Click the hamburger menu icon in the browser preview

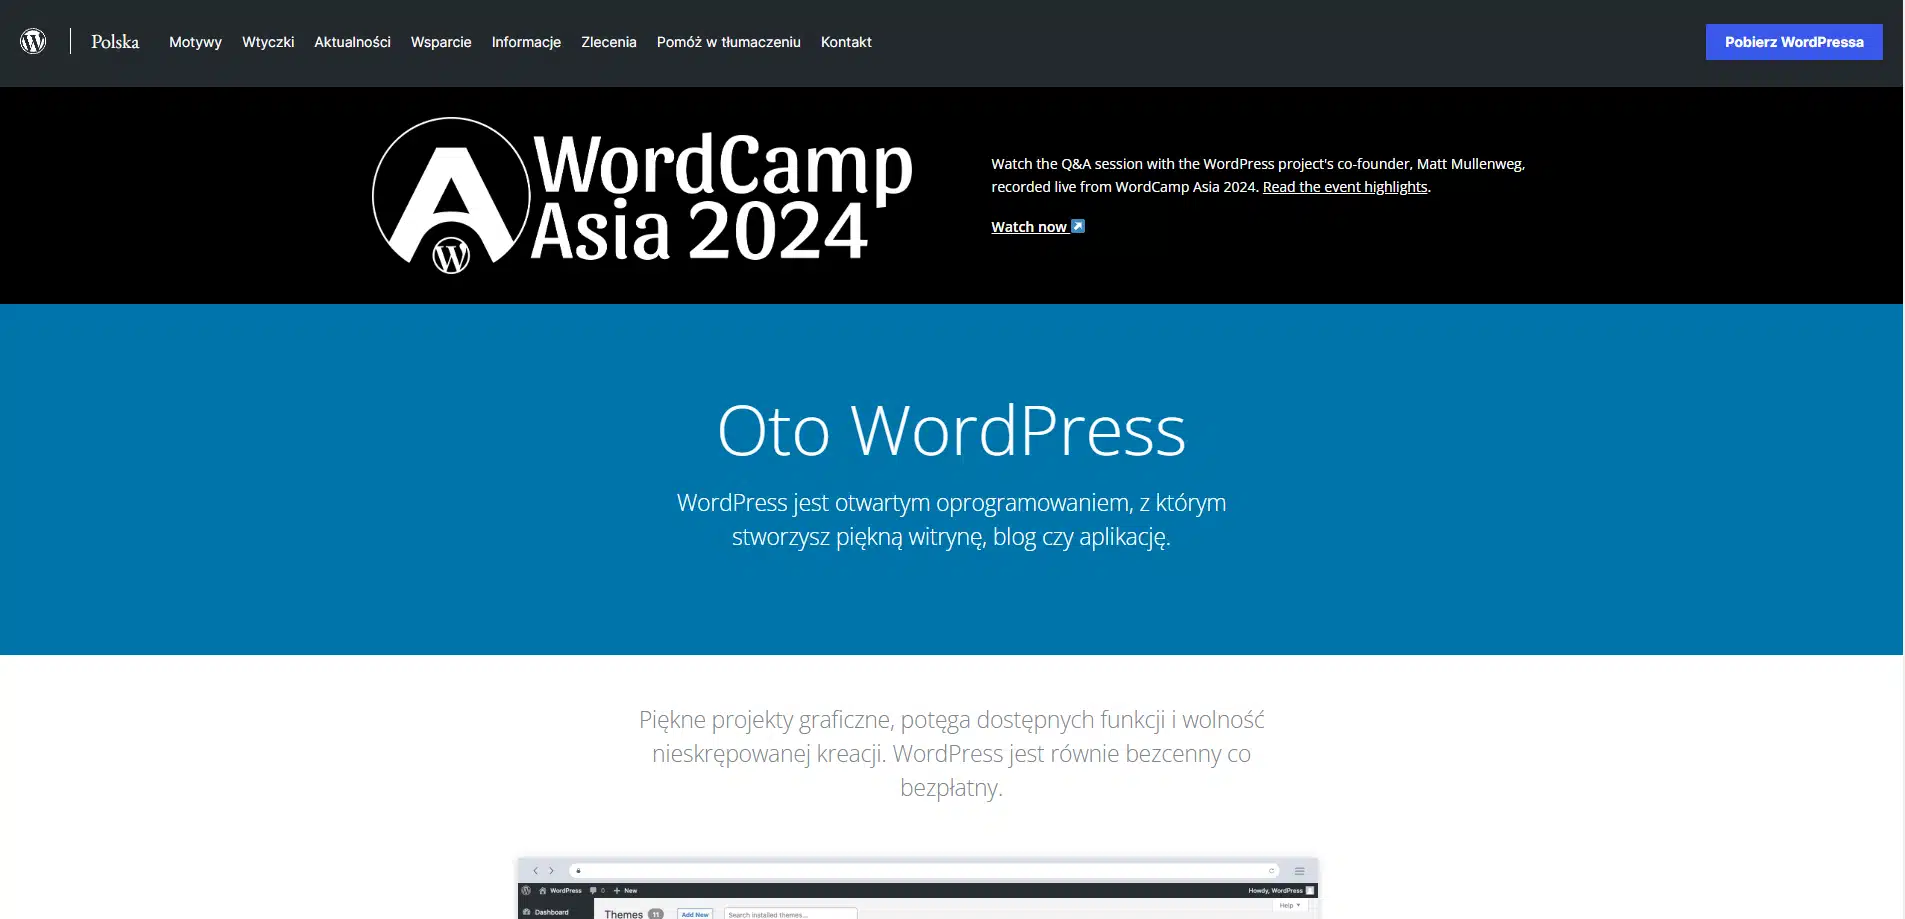coord(1299,871)
